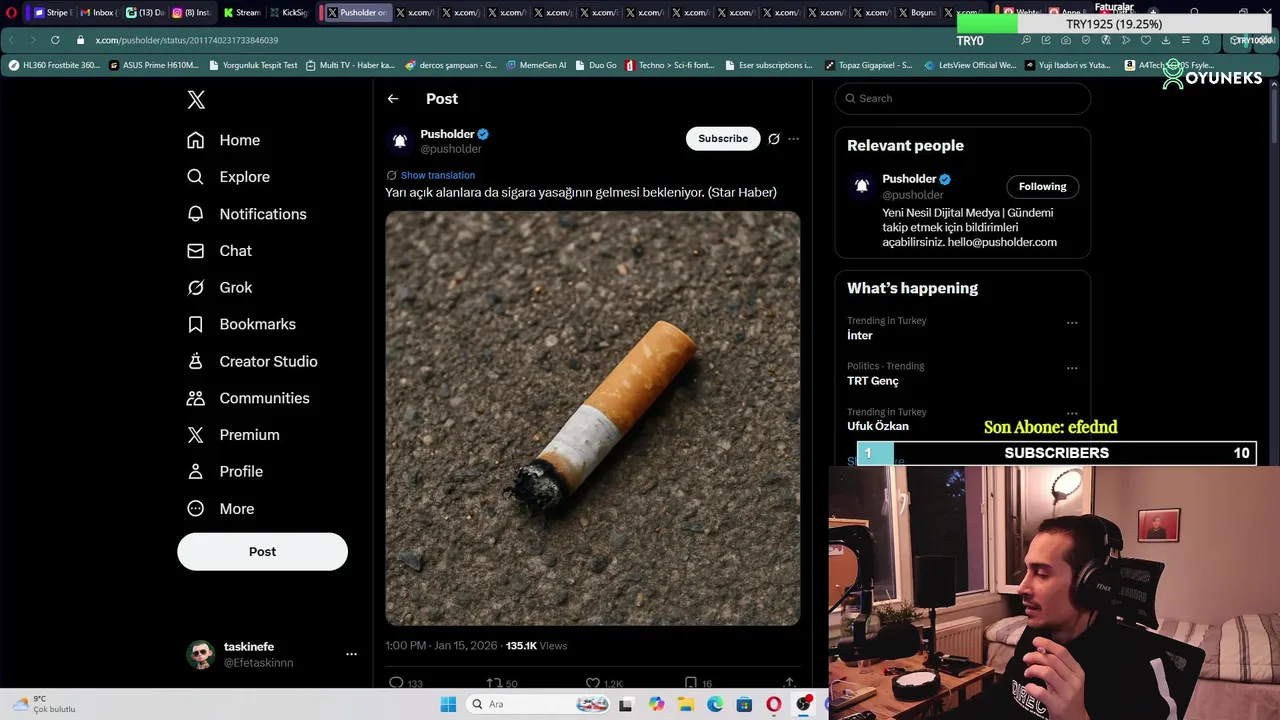Open the Duo Go bookmark
The height and width of the screenshot is (720, 1280).
point(596,65)
